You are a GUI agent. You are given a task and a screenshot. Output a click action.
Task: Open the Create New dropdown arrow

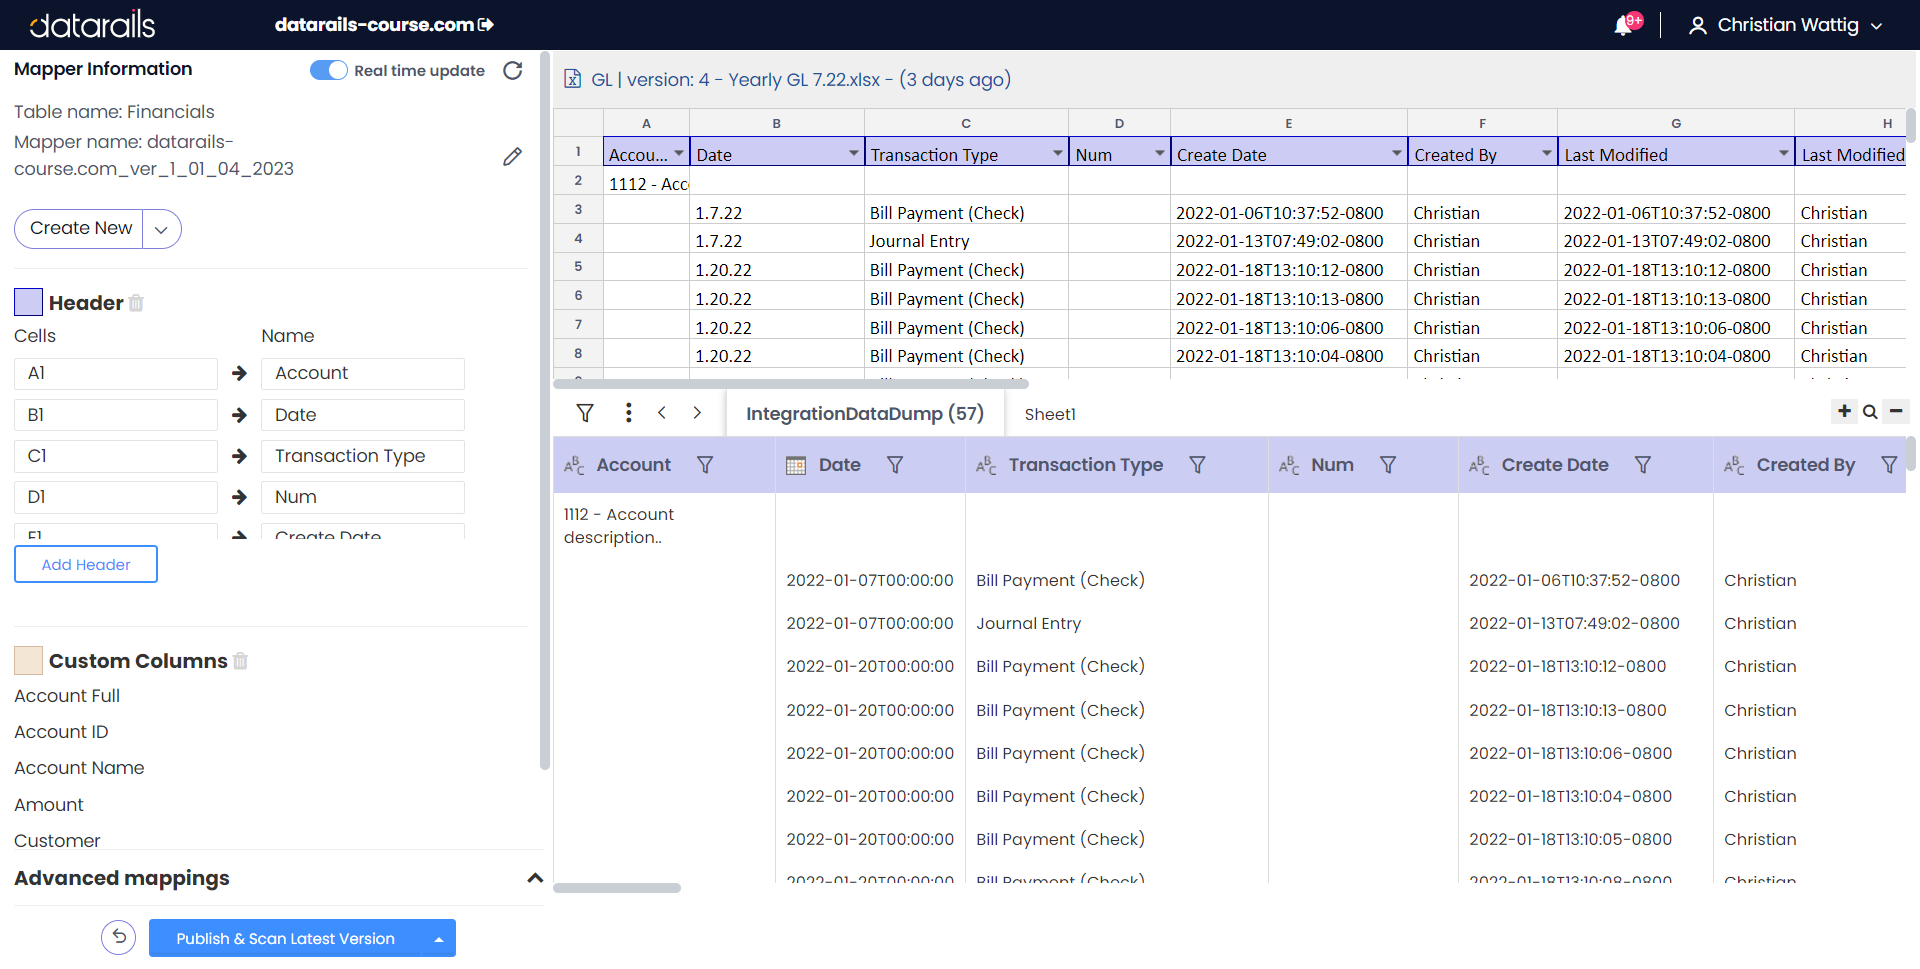(161, 229)
